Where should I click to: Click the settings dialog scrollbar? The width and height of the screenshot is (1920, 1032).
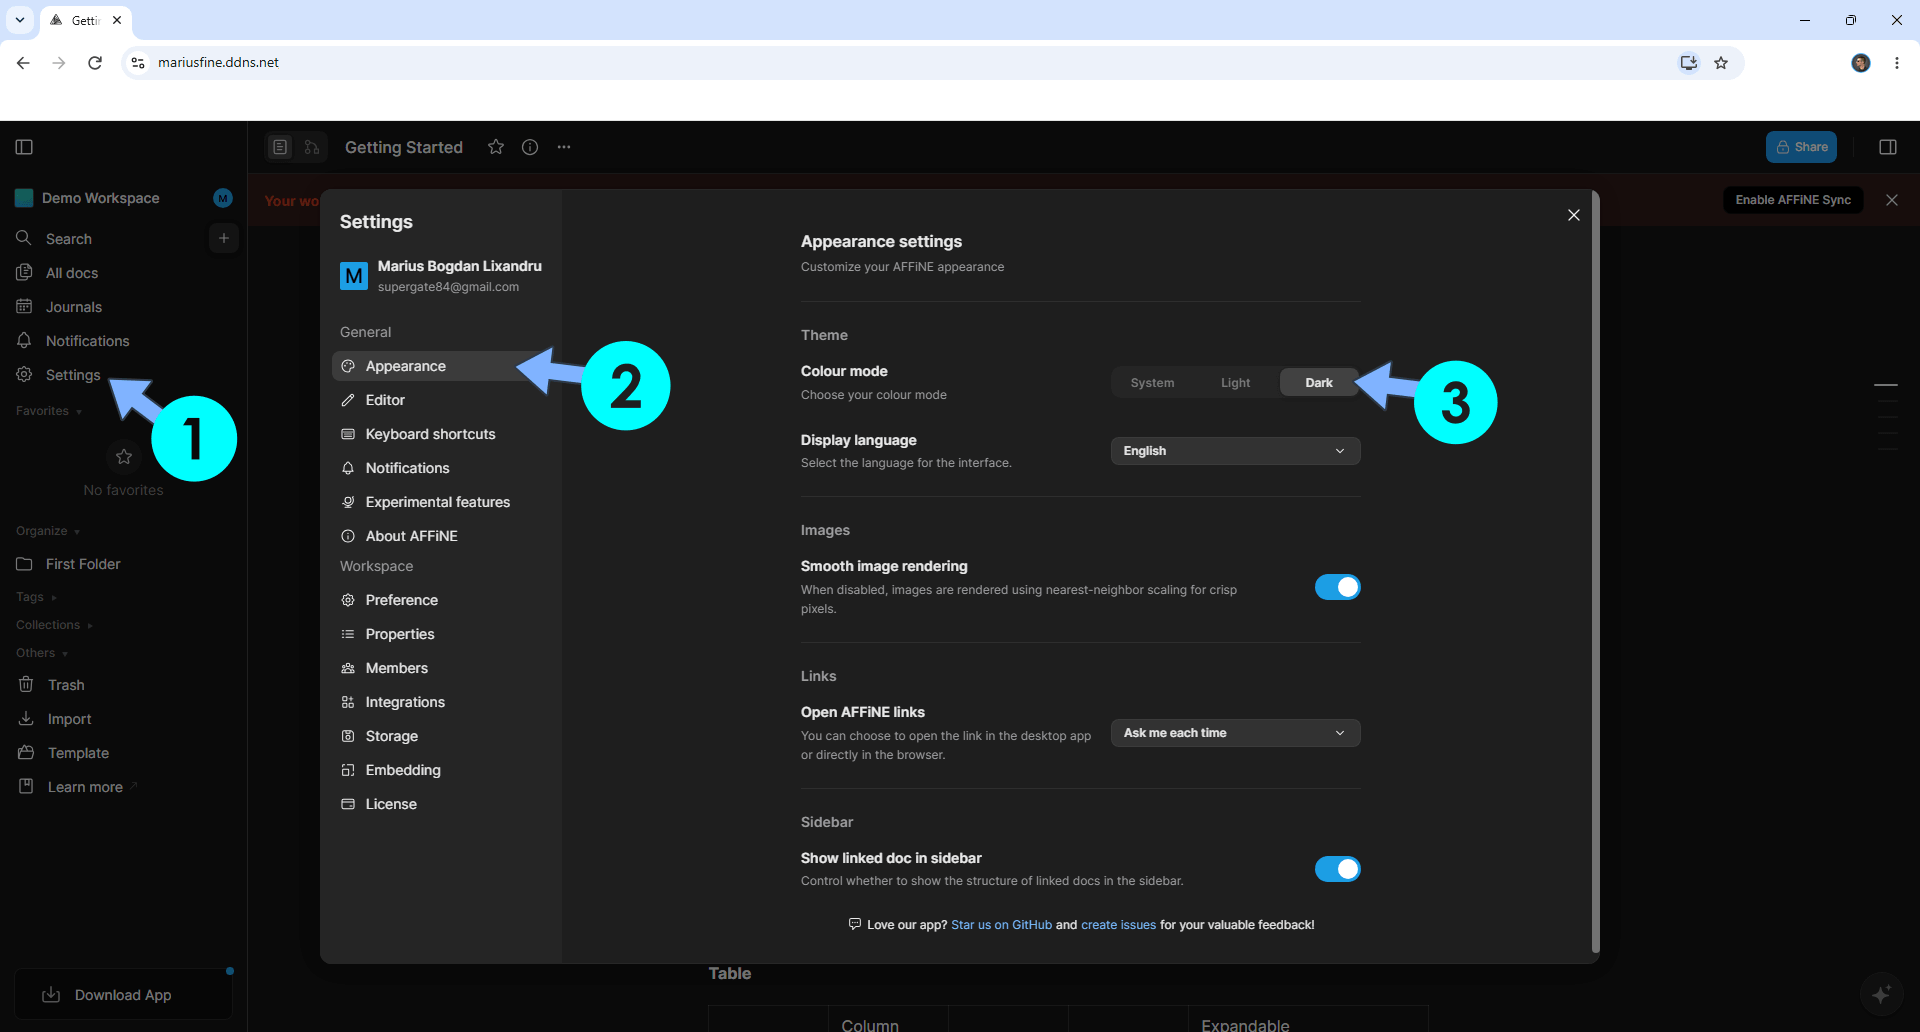[x=1595, y=572]
